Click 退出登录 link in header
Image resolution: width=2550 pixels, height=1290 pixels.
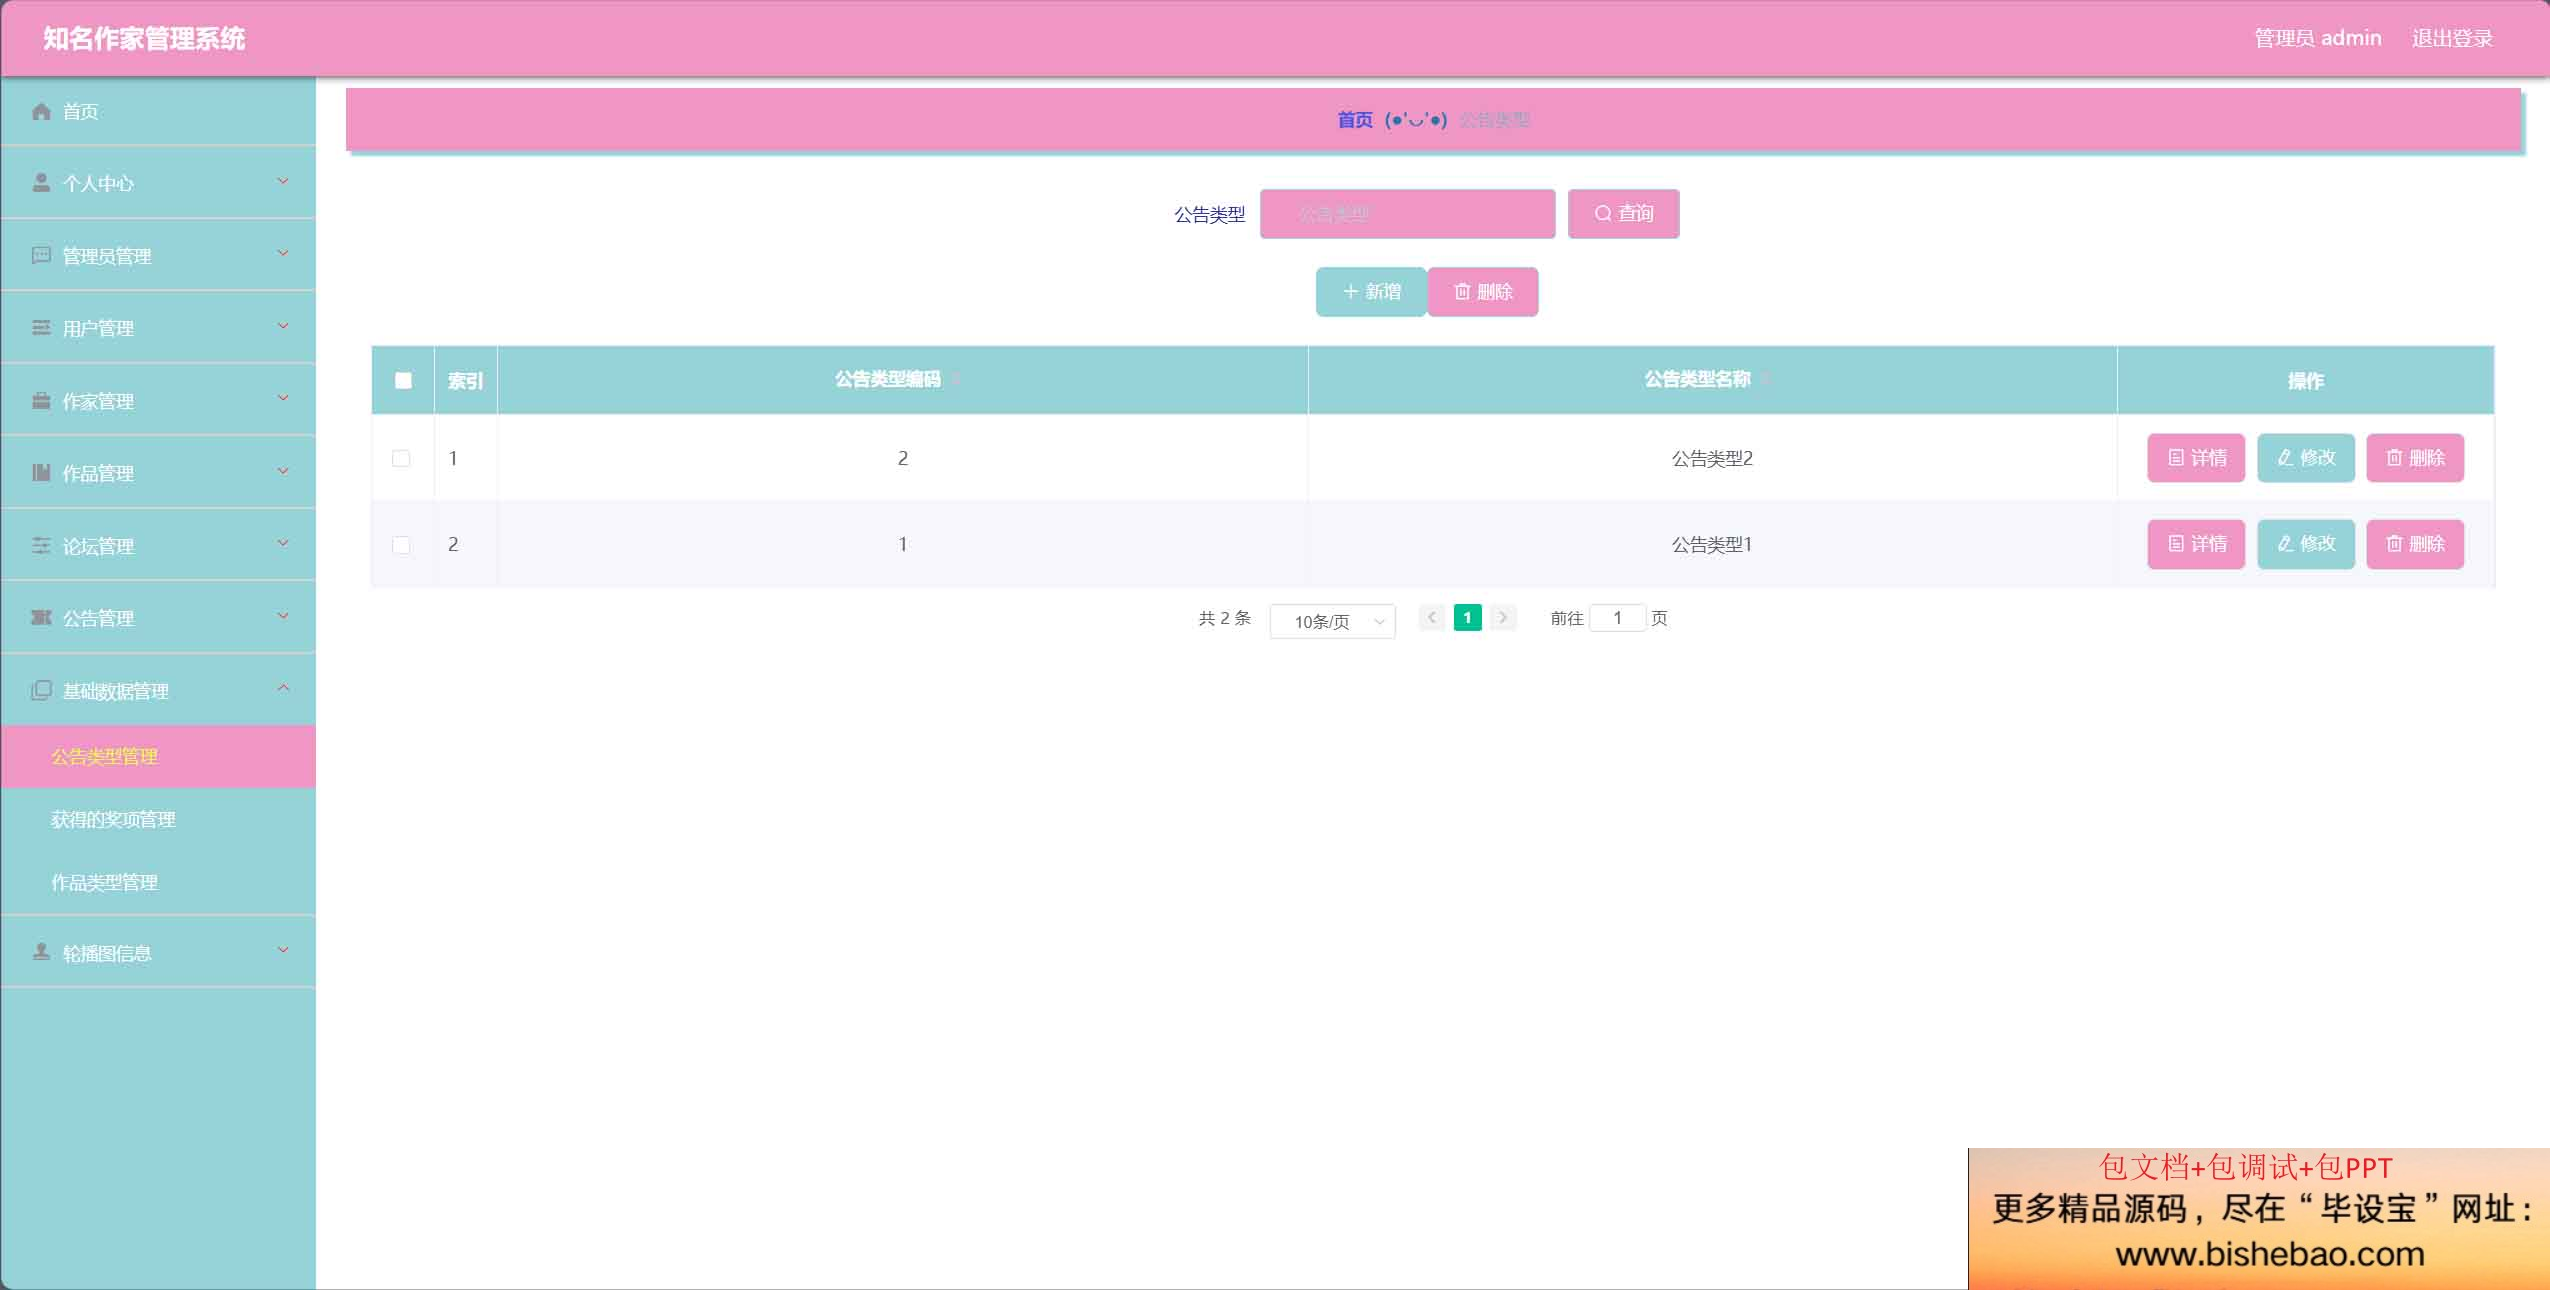pos(2452,38)
